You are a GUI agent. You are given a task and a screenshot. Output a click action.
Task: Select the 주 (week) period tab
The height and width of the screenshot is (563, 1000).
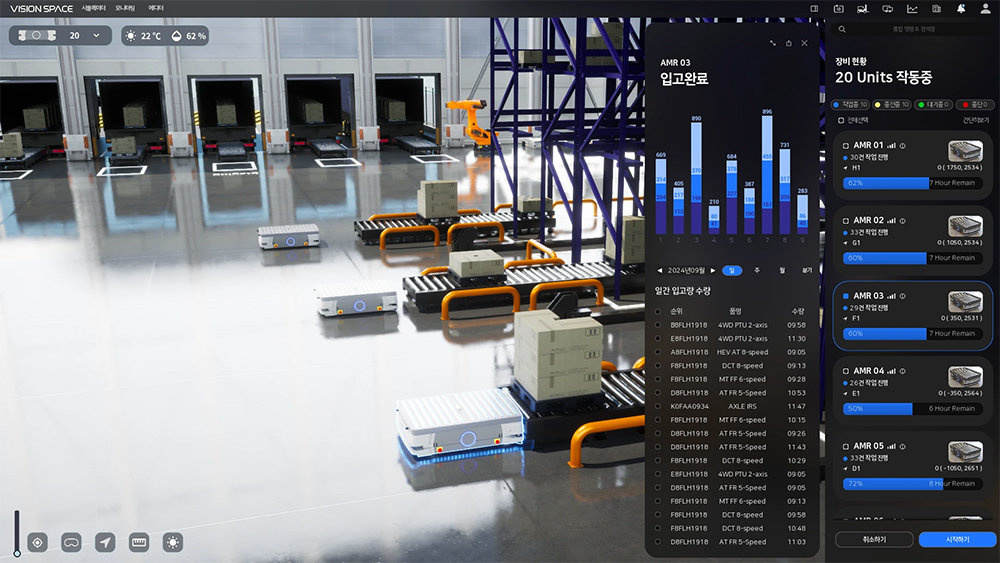(x=756, y=270)
